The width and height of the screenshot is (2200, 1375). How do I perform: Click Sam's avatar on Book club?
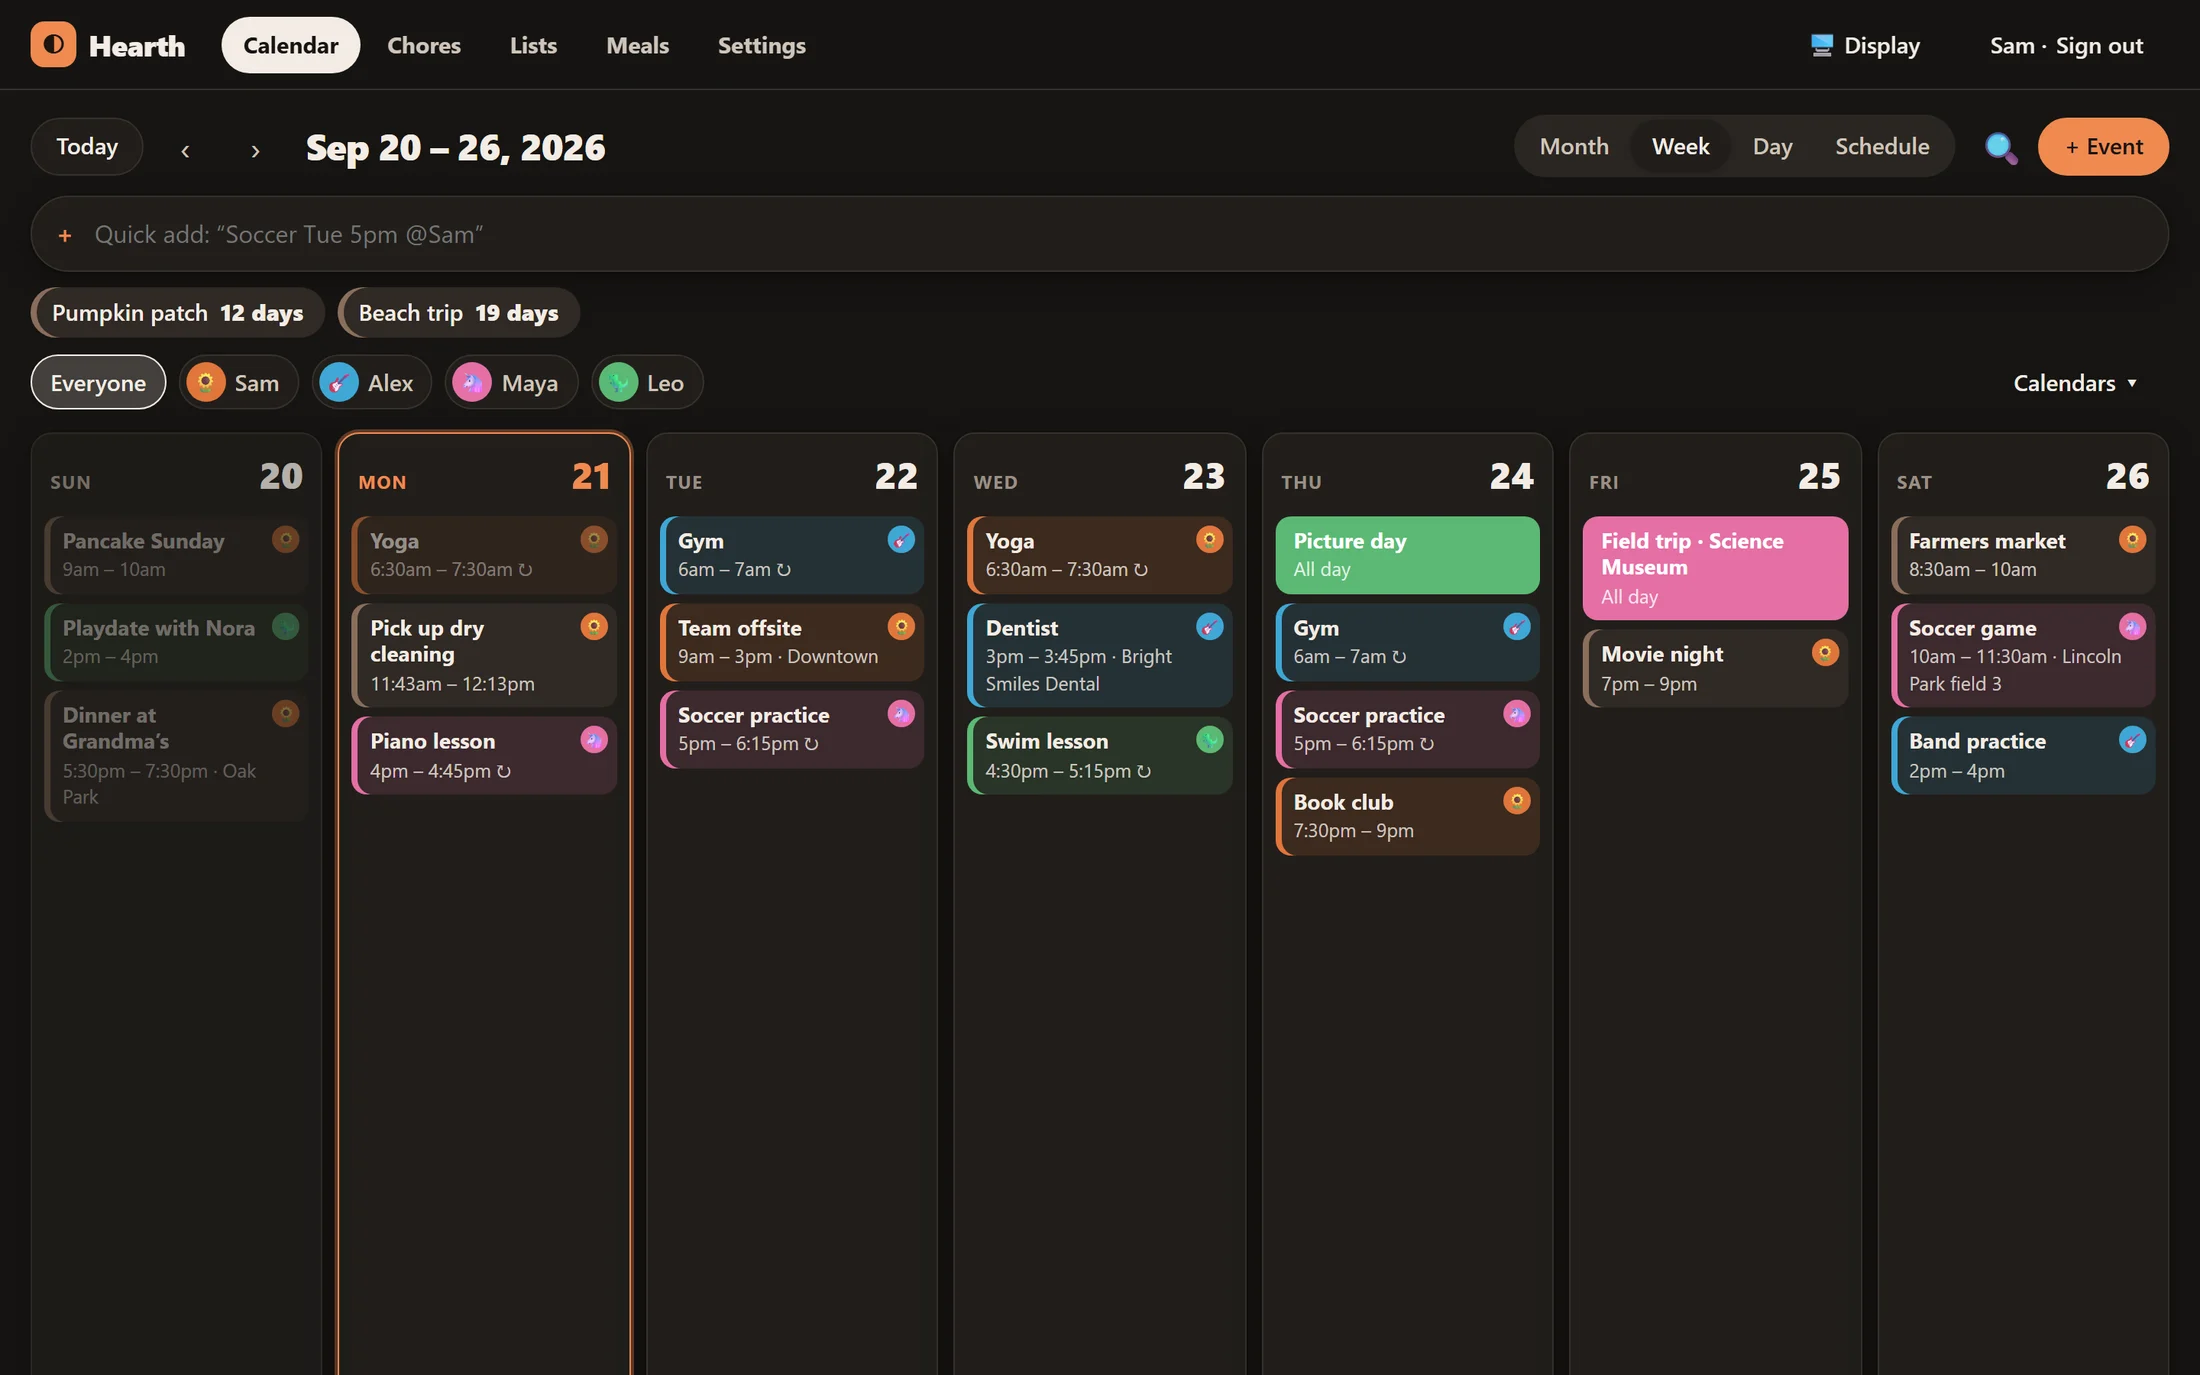[1516, 801]
